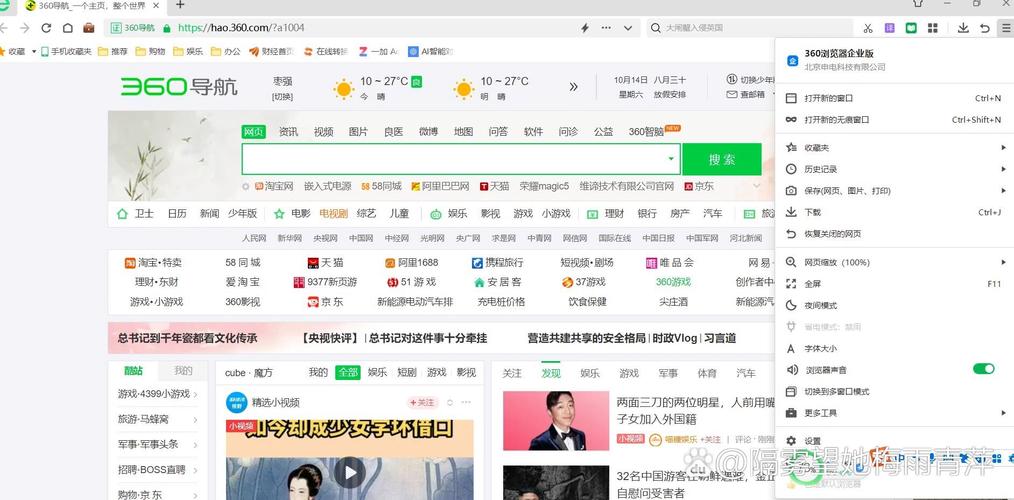Open the 天猫 site link
The image size is (1014, 500).
tap(325, 263)
